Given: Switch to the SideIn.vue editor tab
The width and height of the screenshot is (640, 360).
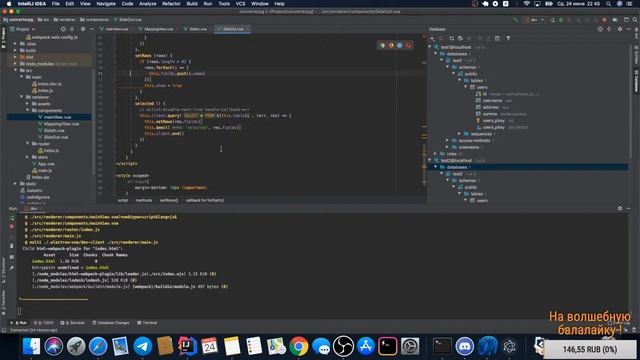Looking at the screenshot, I should pyautogui.click(x=197, y=29).
